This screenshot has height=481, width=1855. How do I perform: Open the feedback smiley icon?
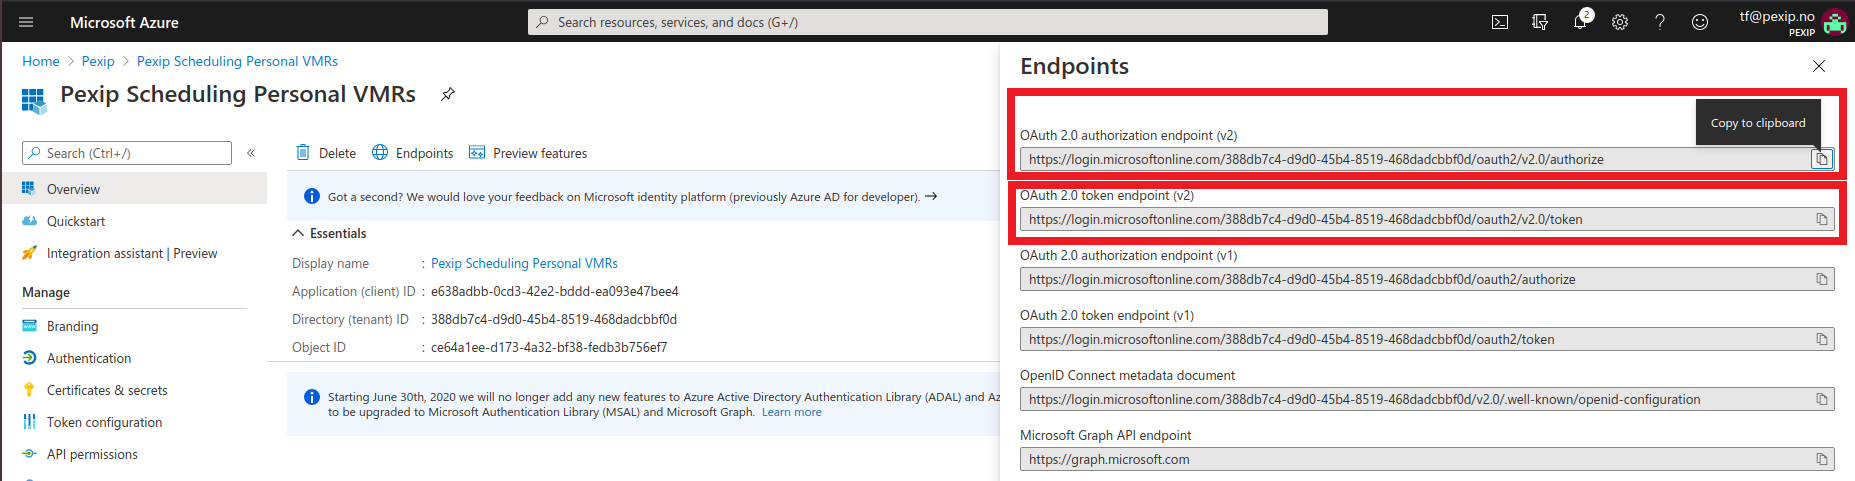(x=1700, y=22)
